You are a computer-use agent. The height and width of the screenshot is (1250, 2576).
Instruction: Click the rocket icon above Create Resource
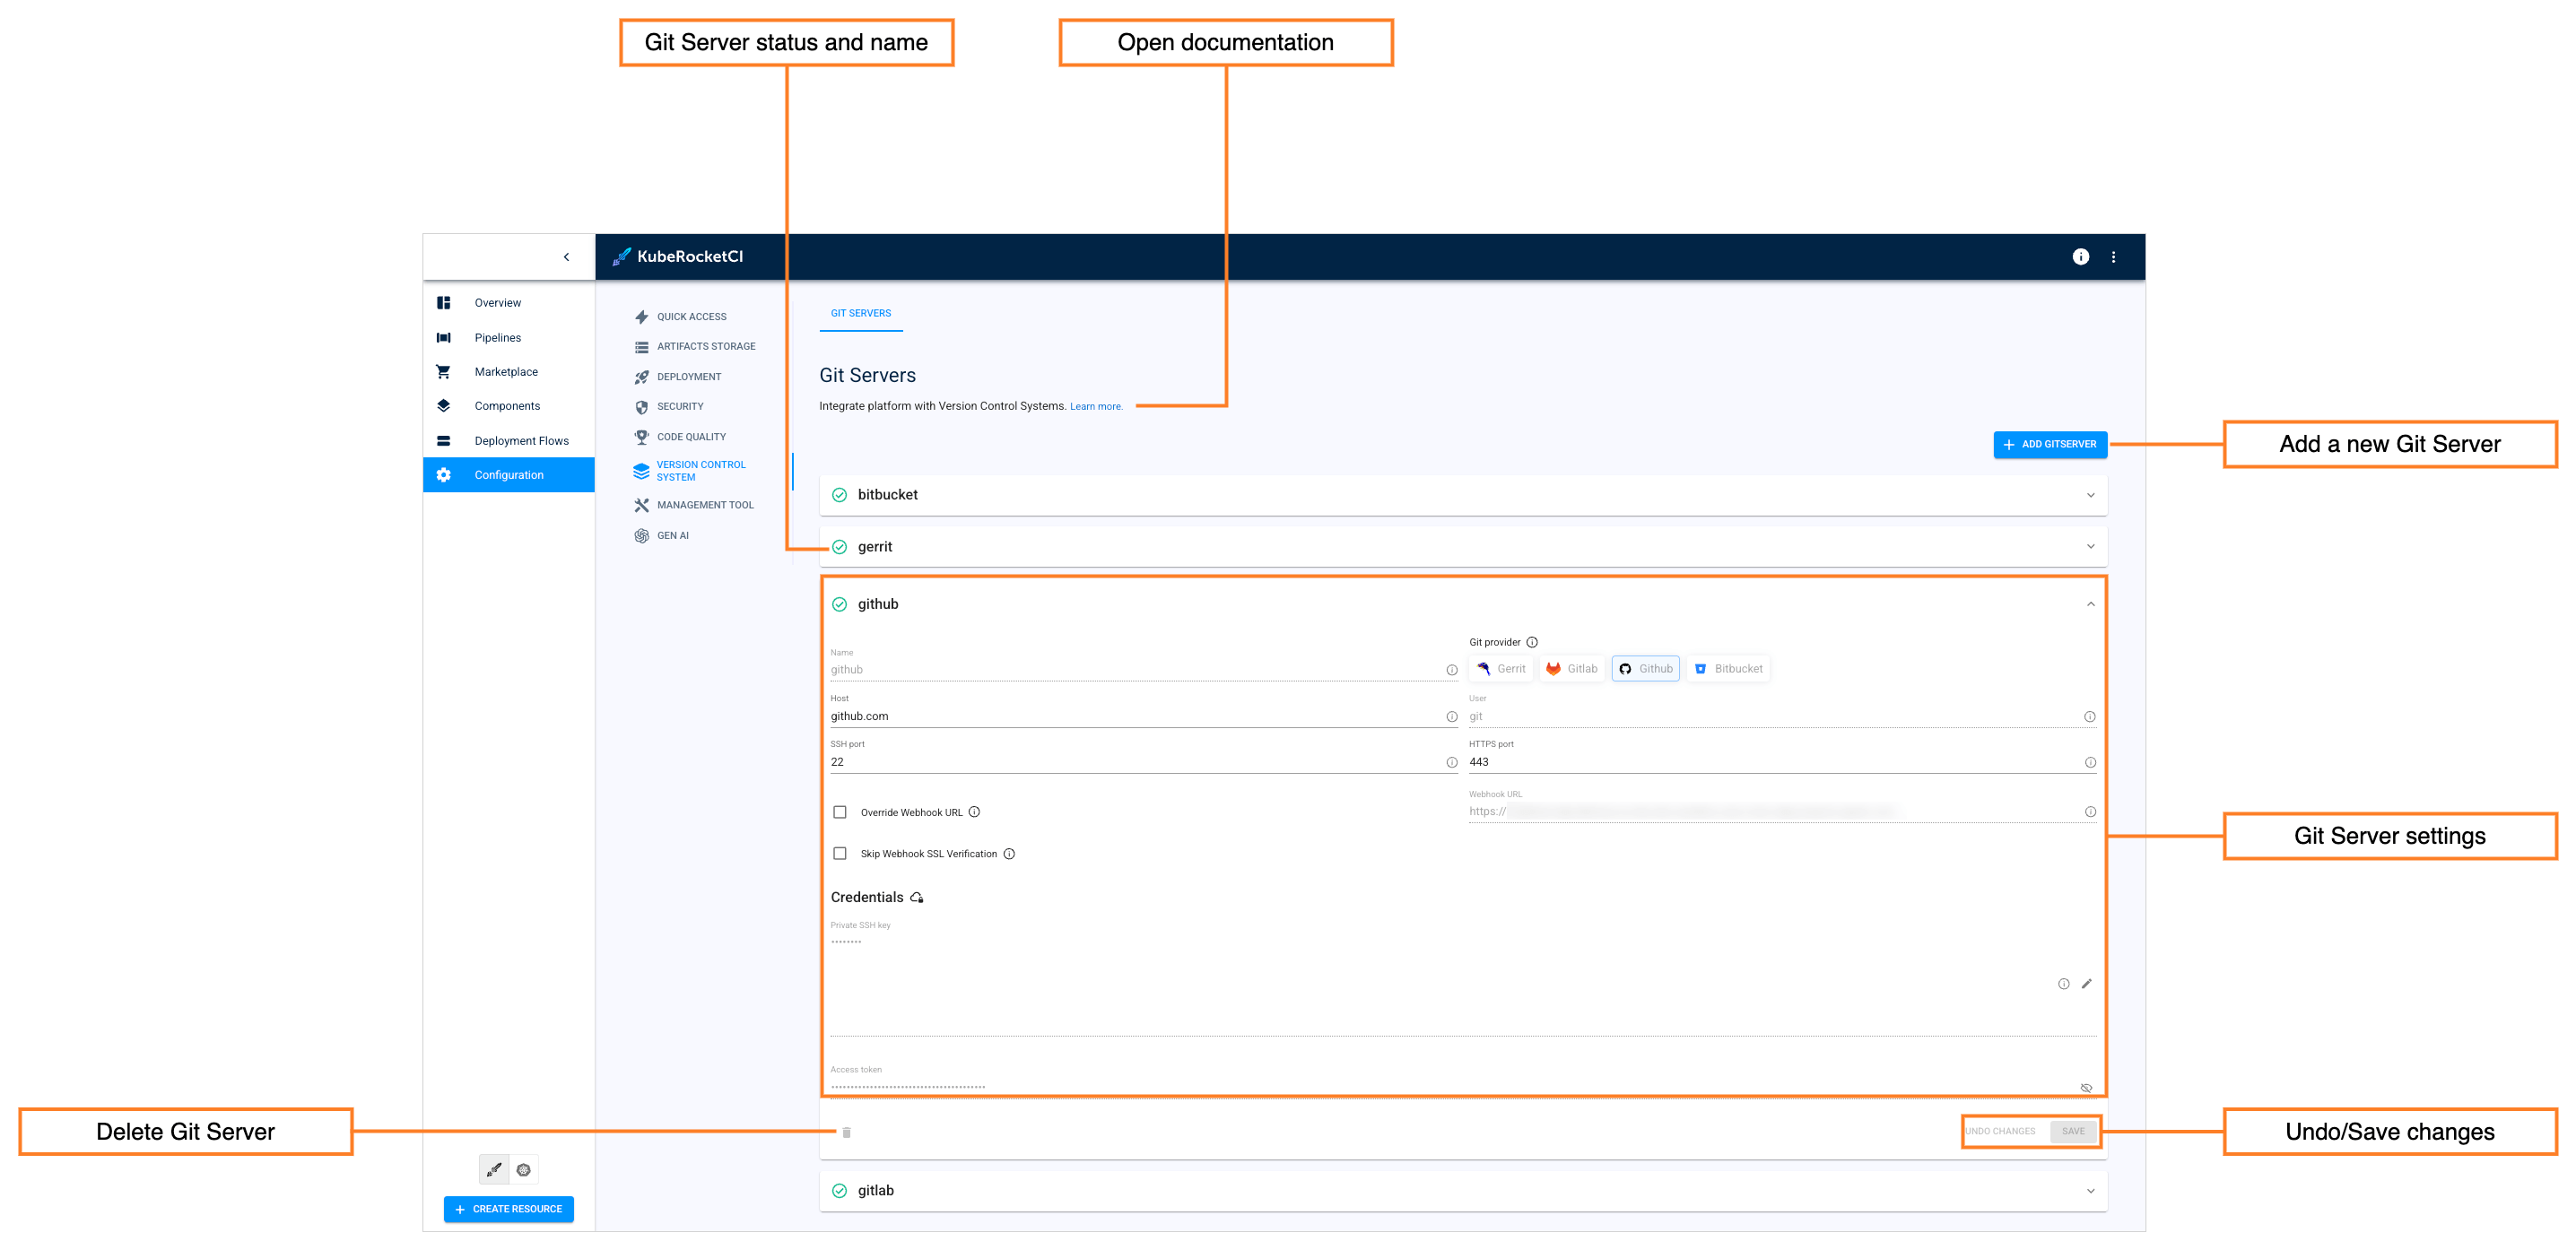click(494, 1169)
